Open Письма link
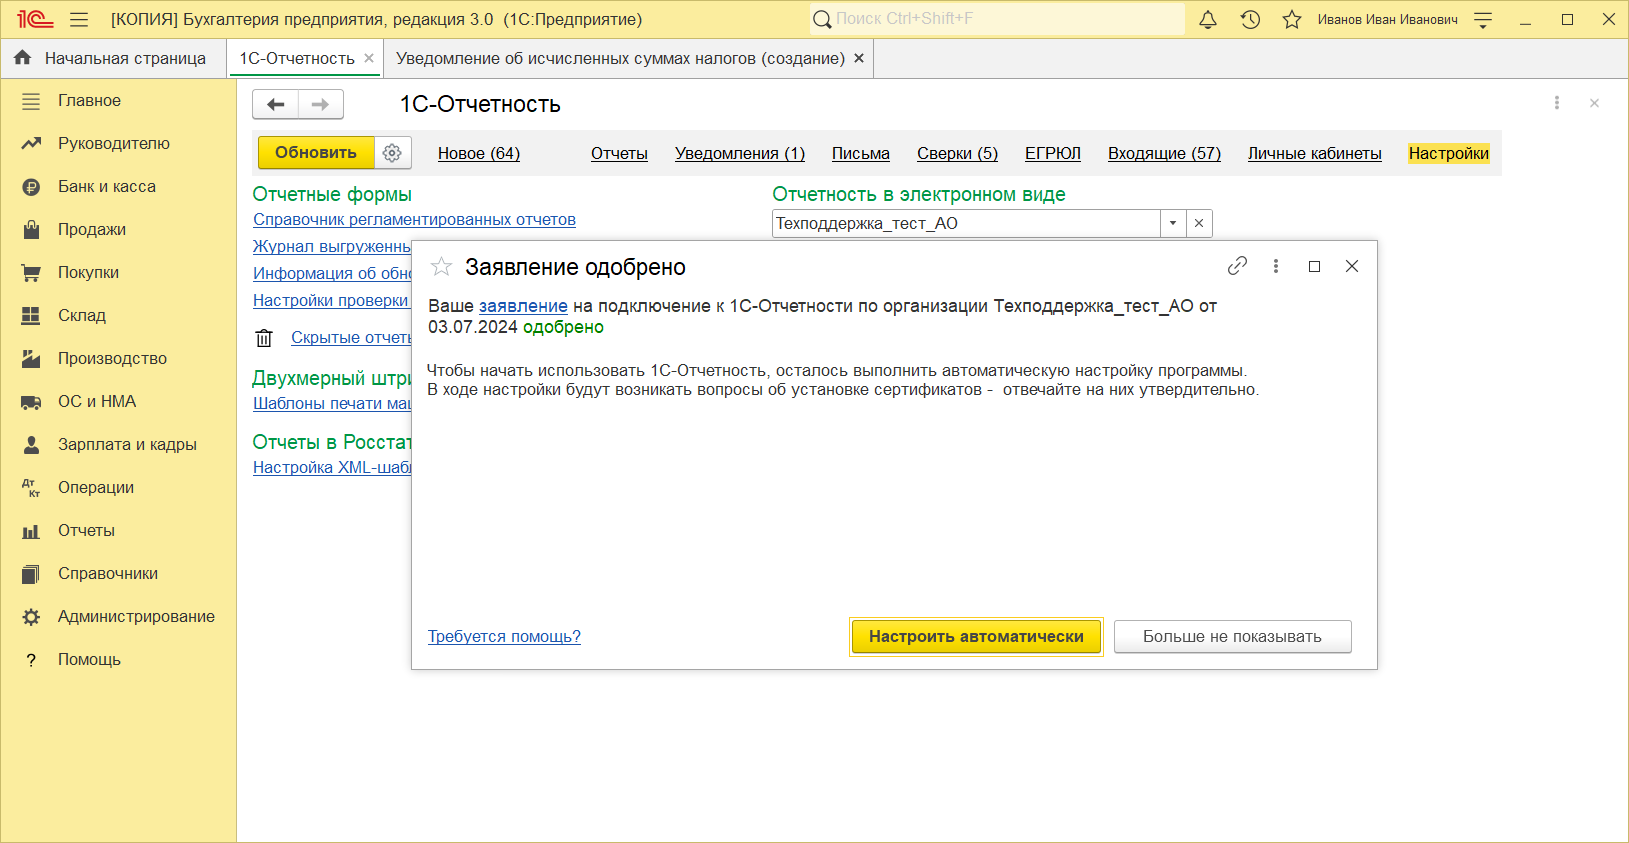This screenshot has width=1629, height=843. [x=861, y=153]
